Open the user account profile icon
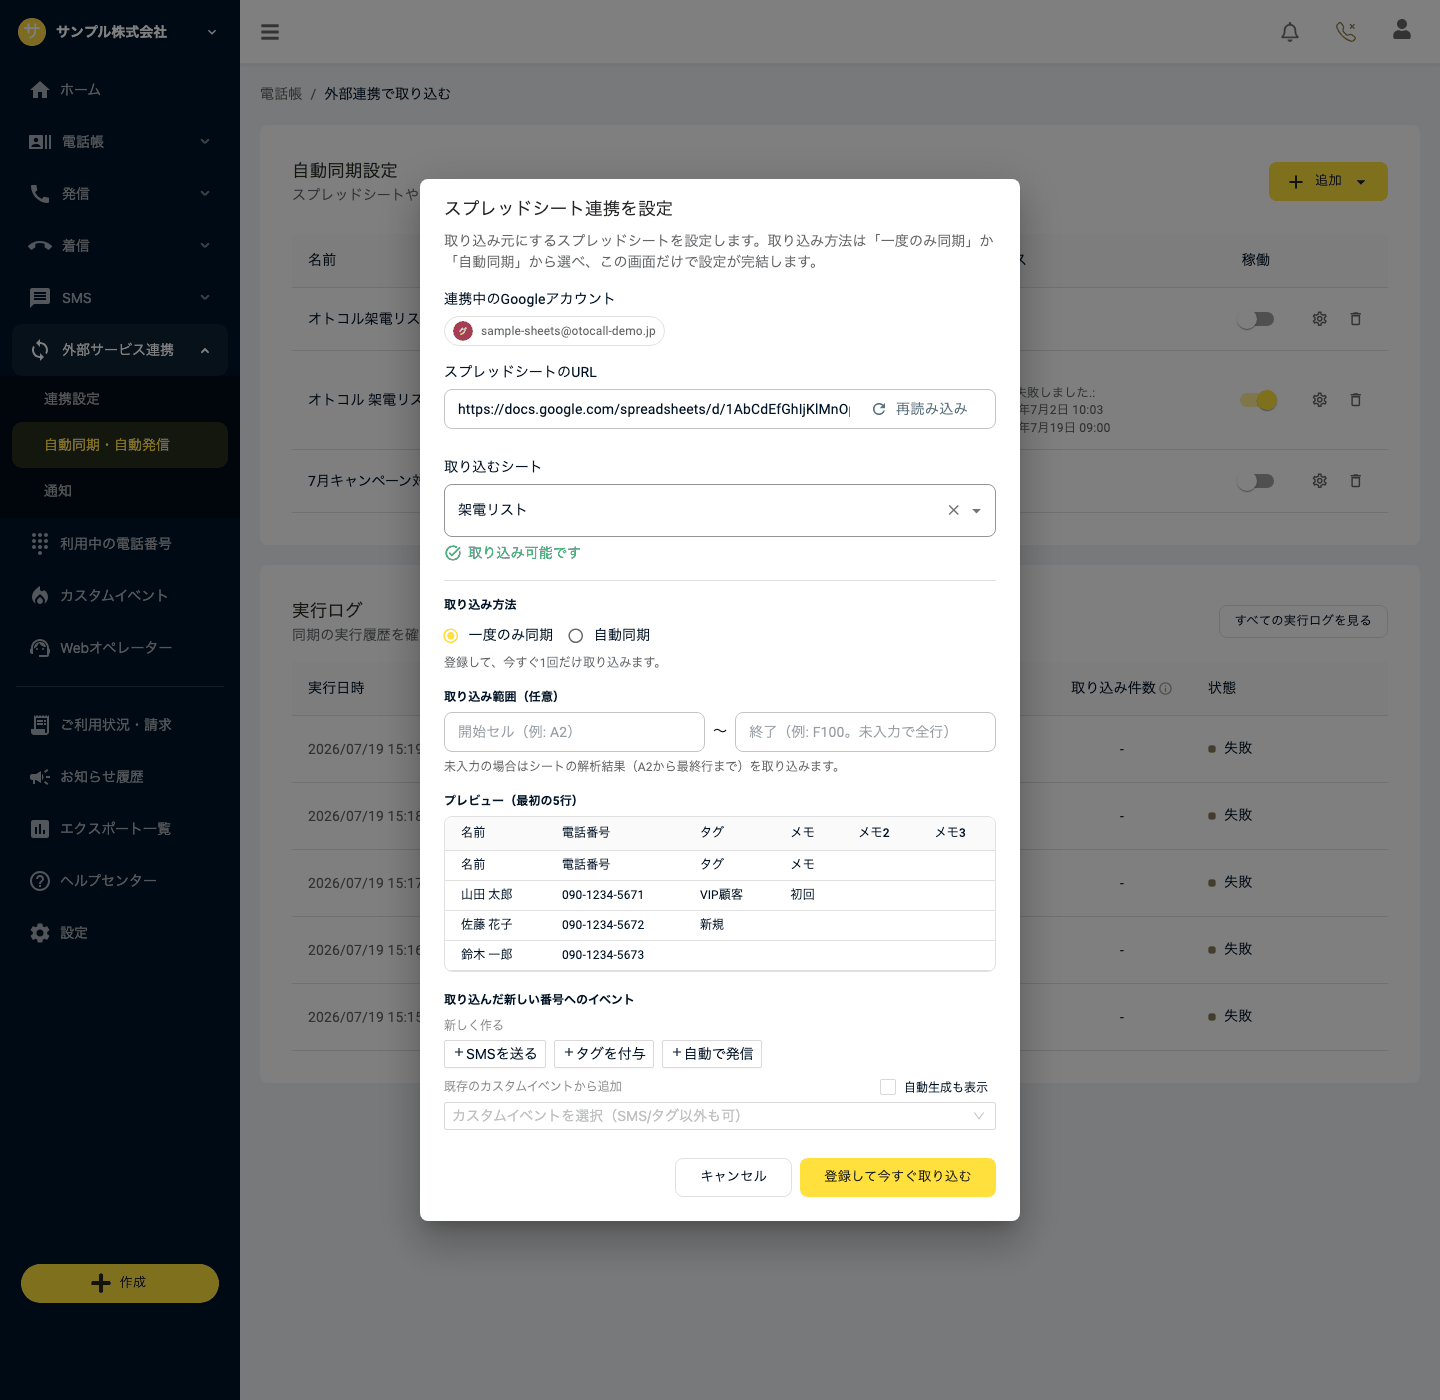Image resolution: width=1440 pixels, height=1400 pixels. [1402, 30]
